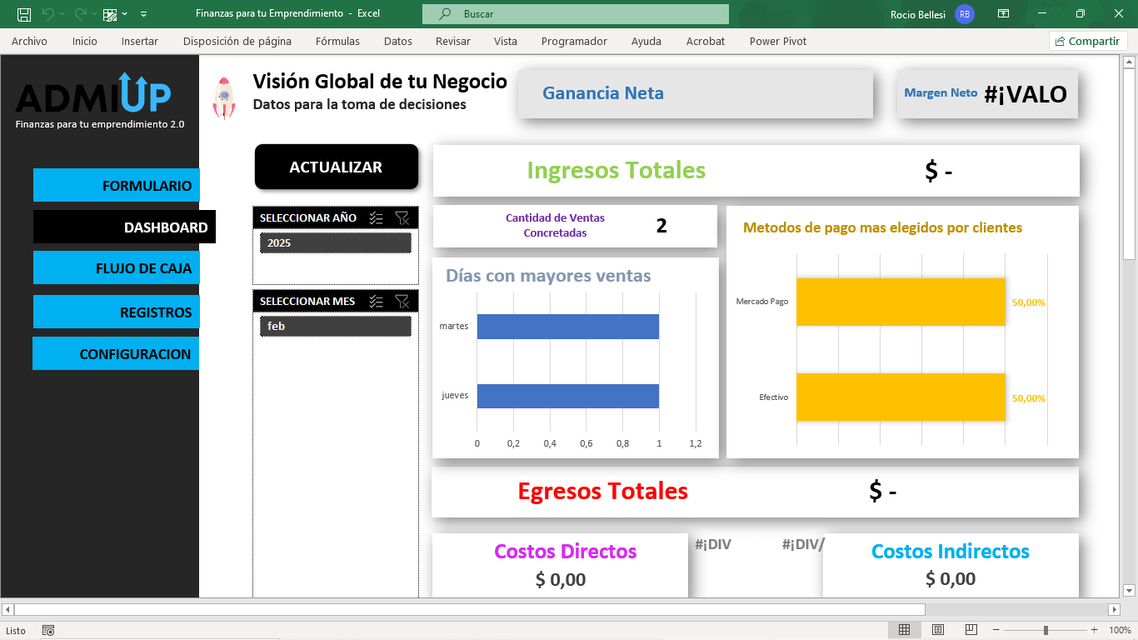Go to FLUJO DE CAJA sheet button

[116, 268]
